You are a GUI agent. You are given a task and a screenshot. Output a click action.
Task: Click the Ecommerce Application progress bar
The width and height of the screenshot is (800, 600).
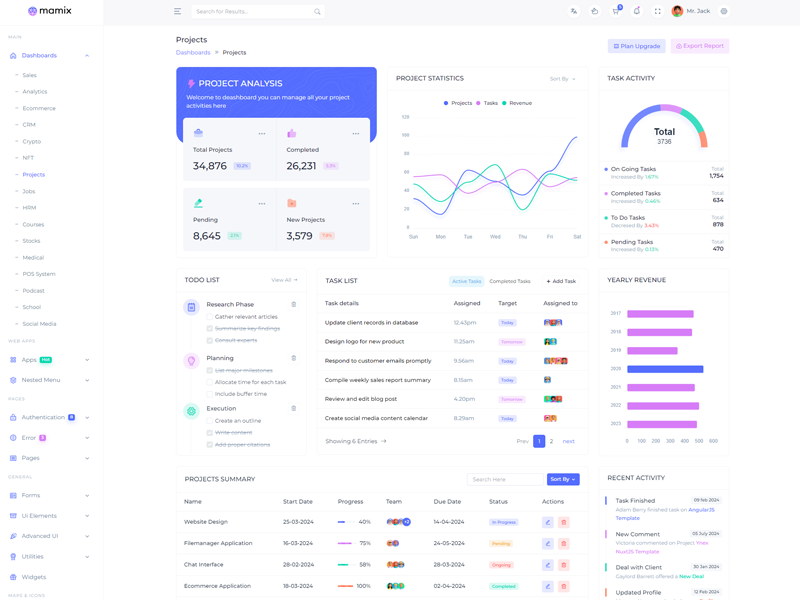345,586
